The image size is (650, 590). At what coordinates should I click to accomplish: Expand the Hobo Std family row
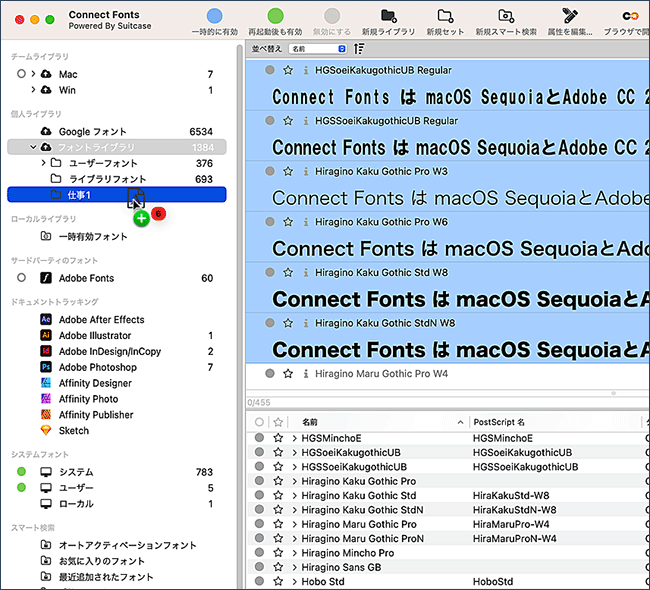point(294,581)
